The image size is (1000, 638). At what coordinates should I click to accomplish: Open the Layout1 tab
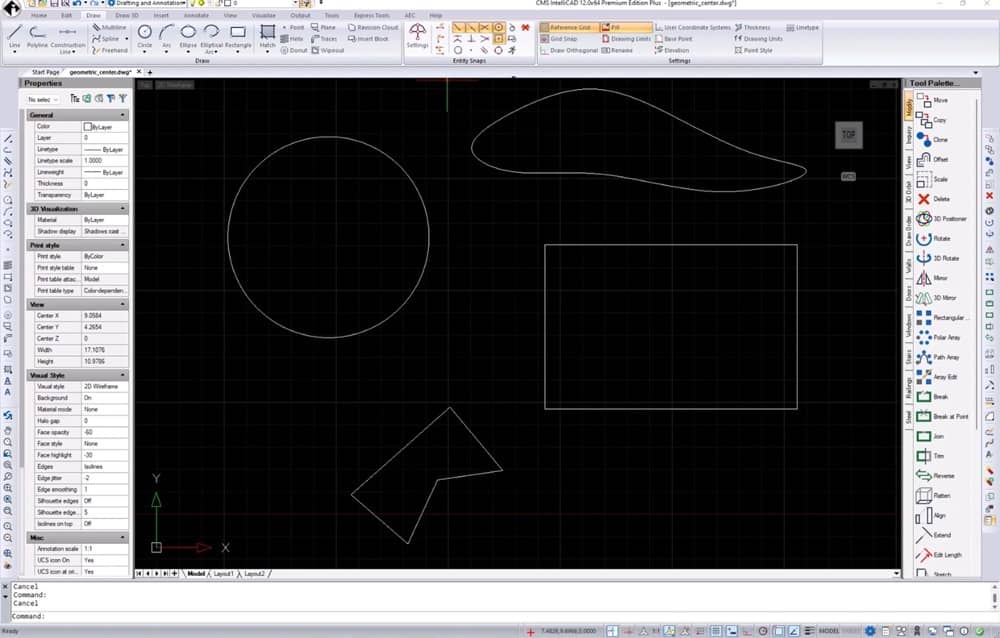pyautogui.click(x=222, y=574)
